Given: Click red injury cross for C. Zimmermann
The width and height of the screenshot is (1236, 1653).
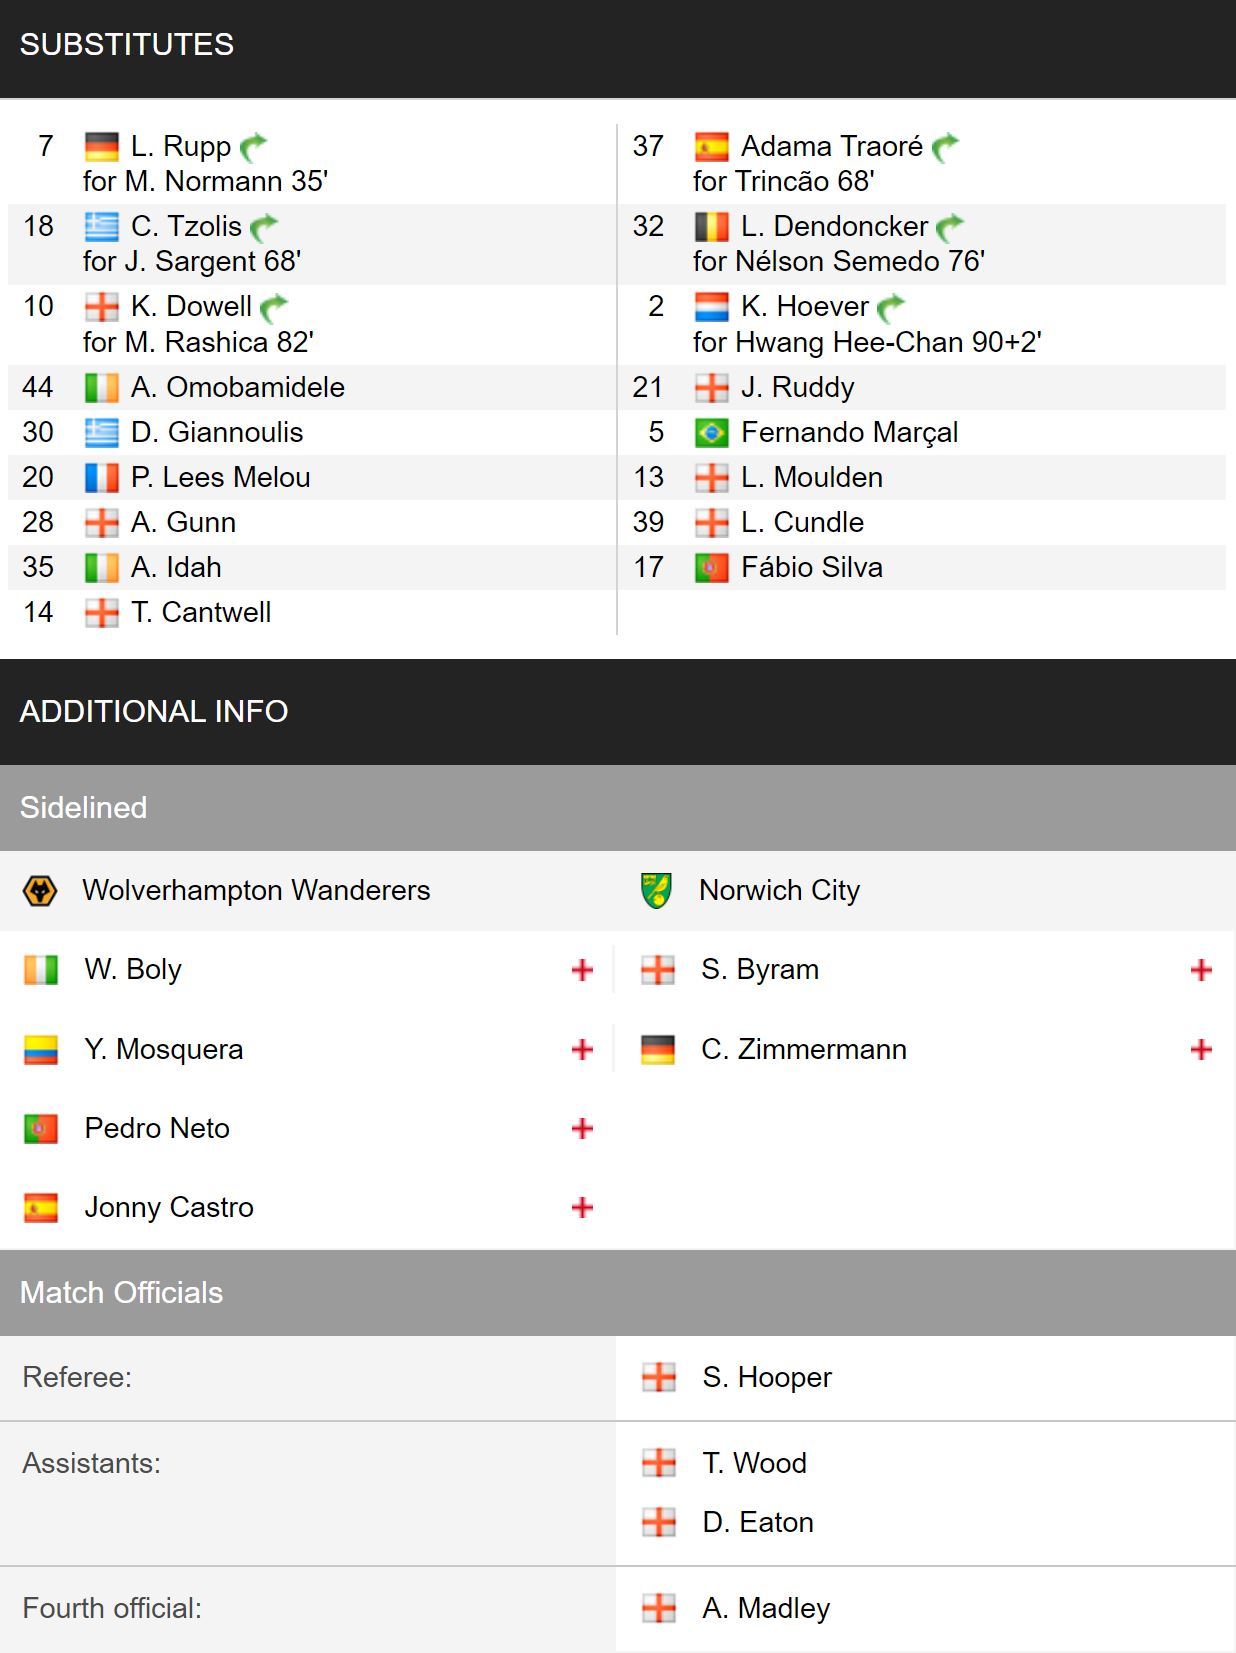Looking at the screenshot, I should coord(1201,1049).
